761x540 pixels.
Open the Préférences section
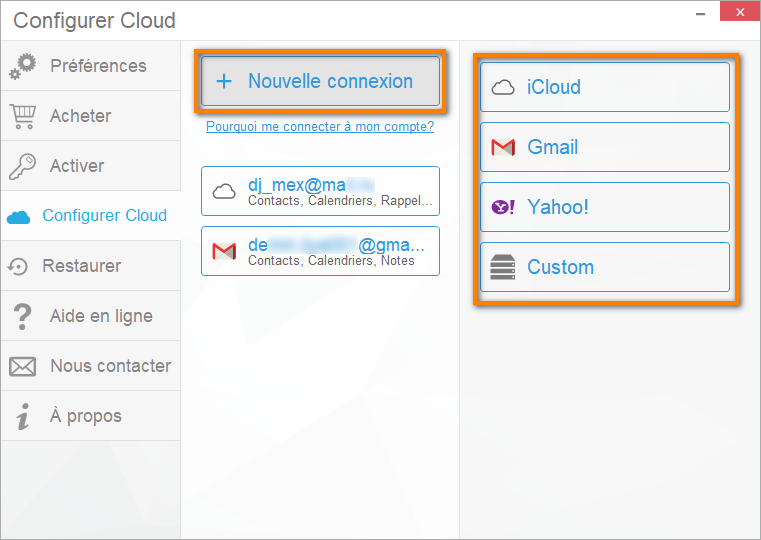(x=98, y=66)
